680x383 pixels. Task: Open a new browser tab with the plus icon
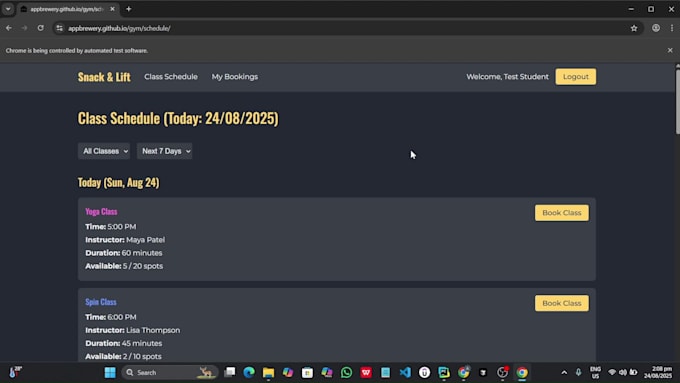(128, 9)
